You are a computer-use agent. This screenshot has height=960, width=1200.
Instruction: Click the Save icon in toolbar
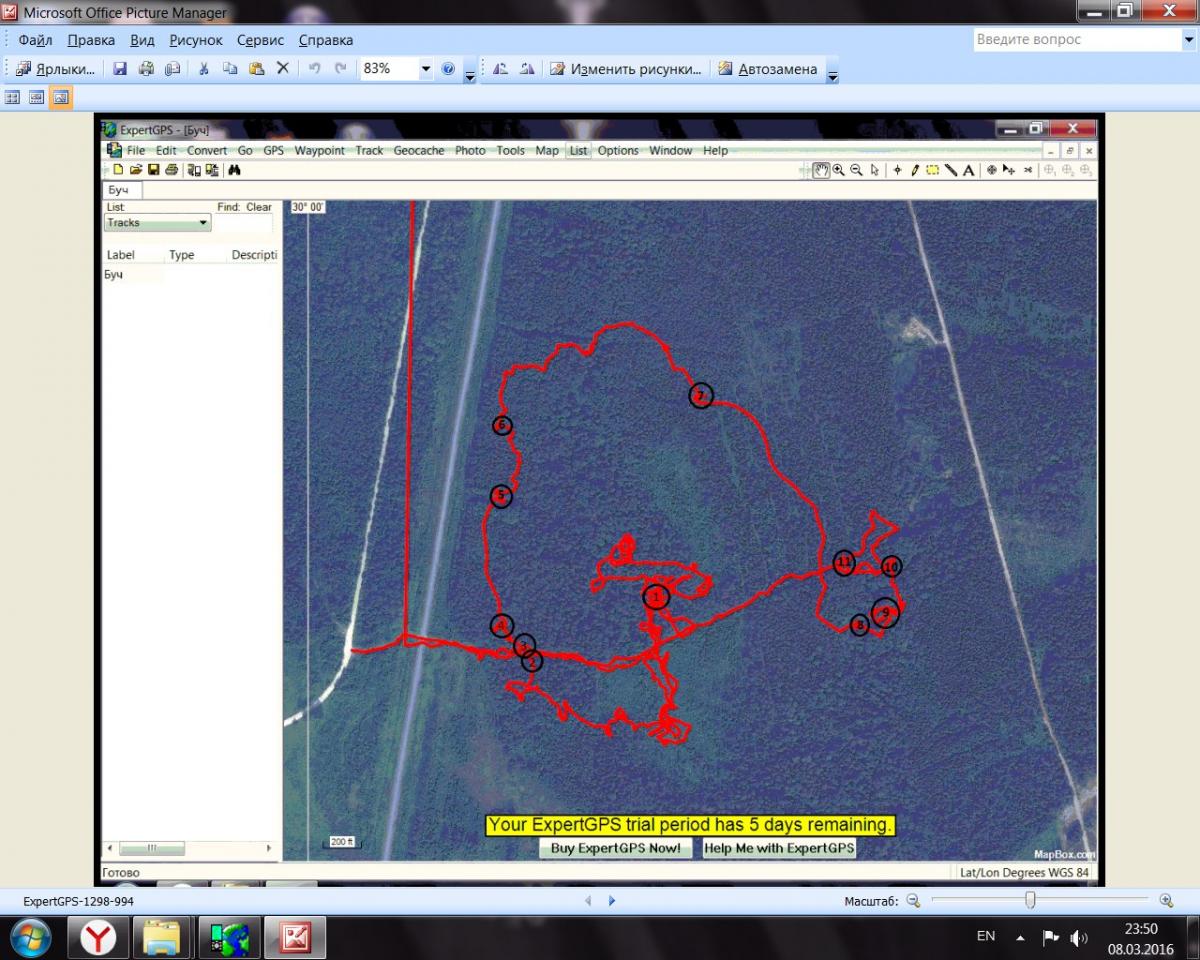(x=120, y=69)
